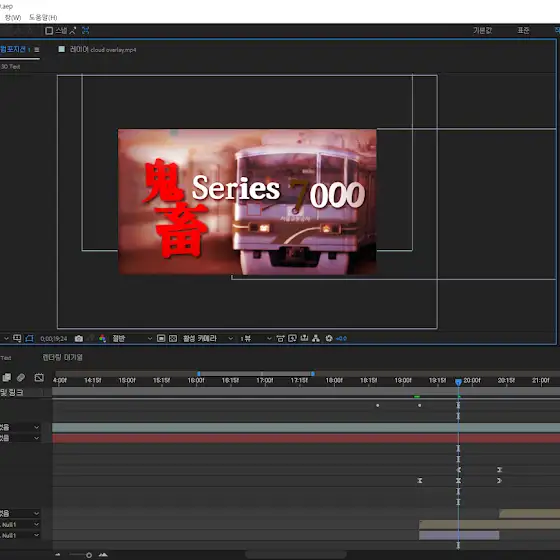This screenshot has height=560, width=560.
Task: Click the purple layer bar at bottom
Action: coord(459,535)
